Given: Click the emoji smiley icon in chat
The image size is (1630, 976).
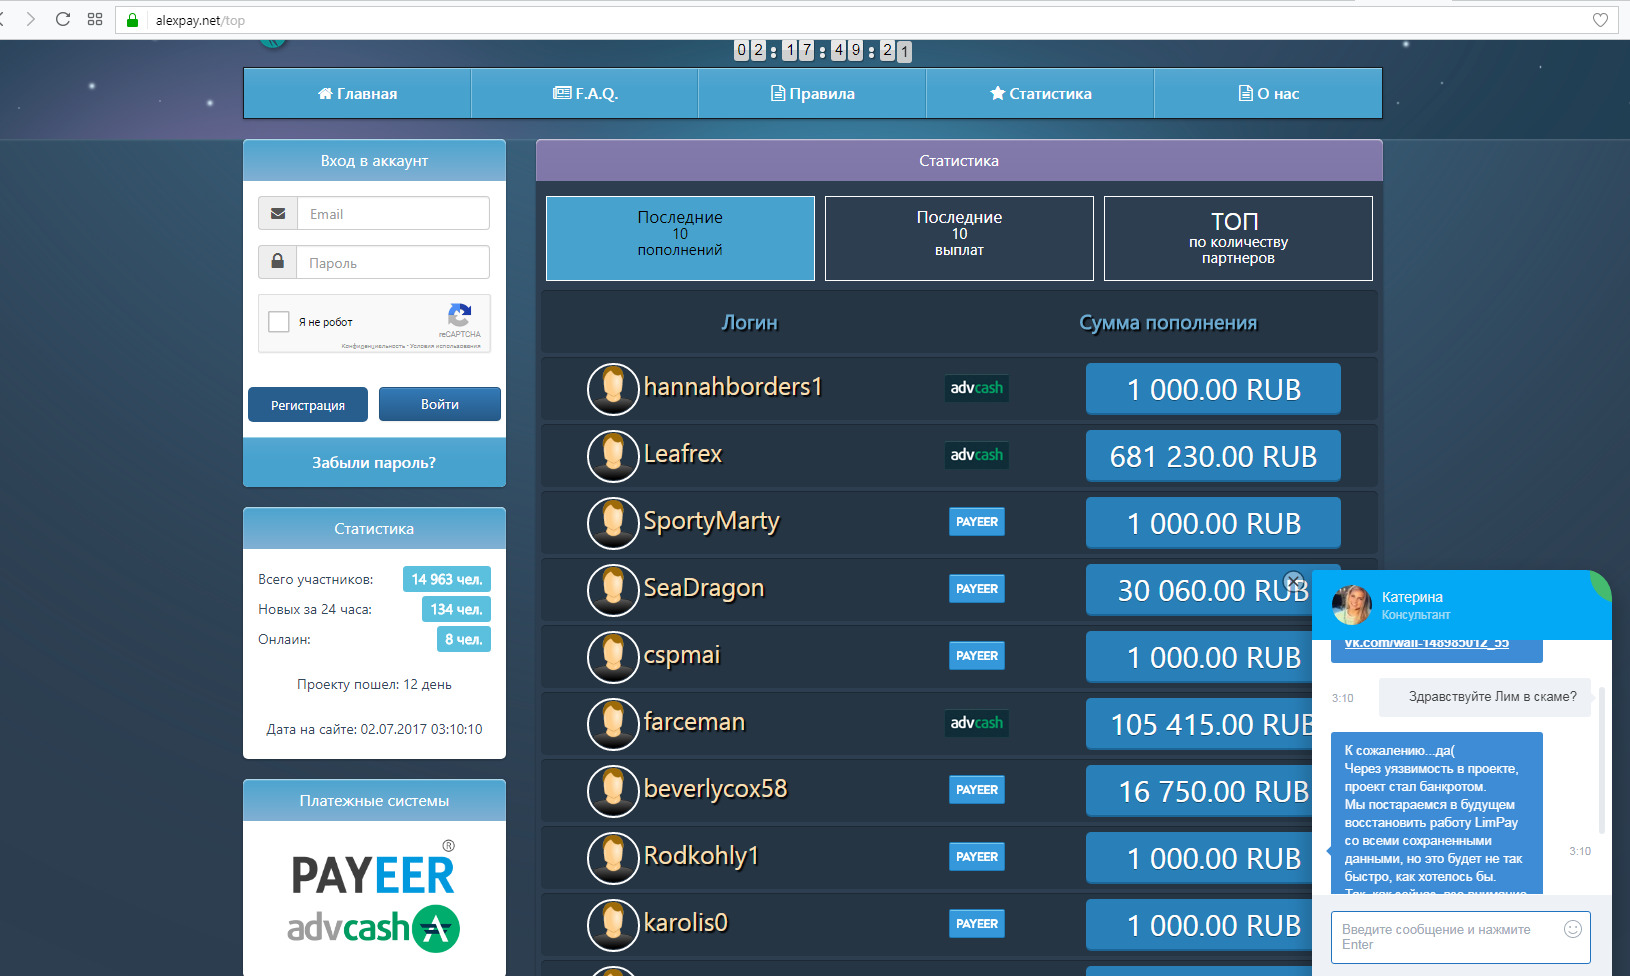Looking at the screenshot, I should (1572, 929).
